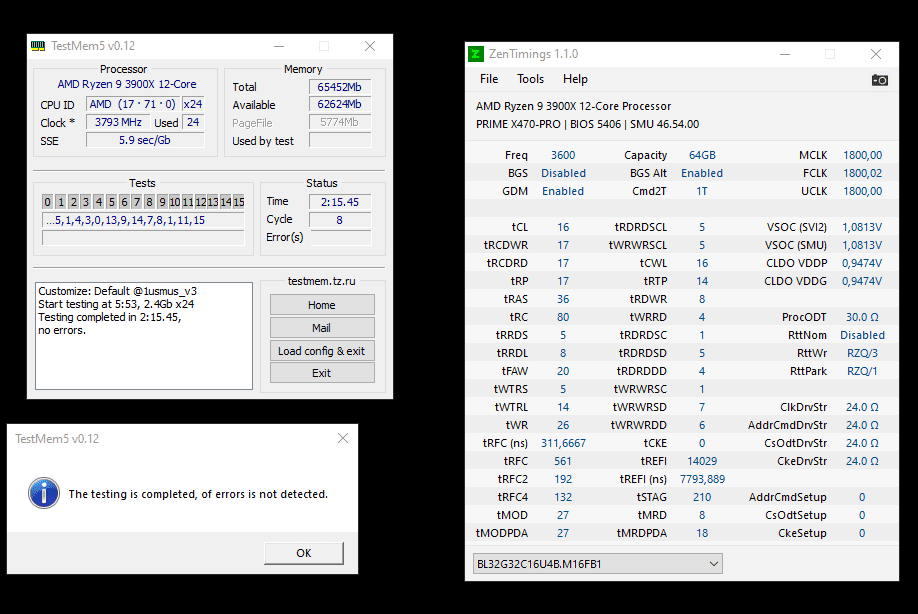Click the Home button in TestMem5
The height and width of the screenshot is (614, 918).
point(322,305)
